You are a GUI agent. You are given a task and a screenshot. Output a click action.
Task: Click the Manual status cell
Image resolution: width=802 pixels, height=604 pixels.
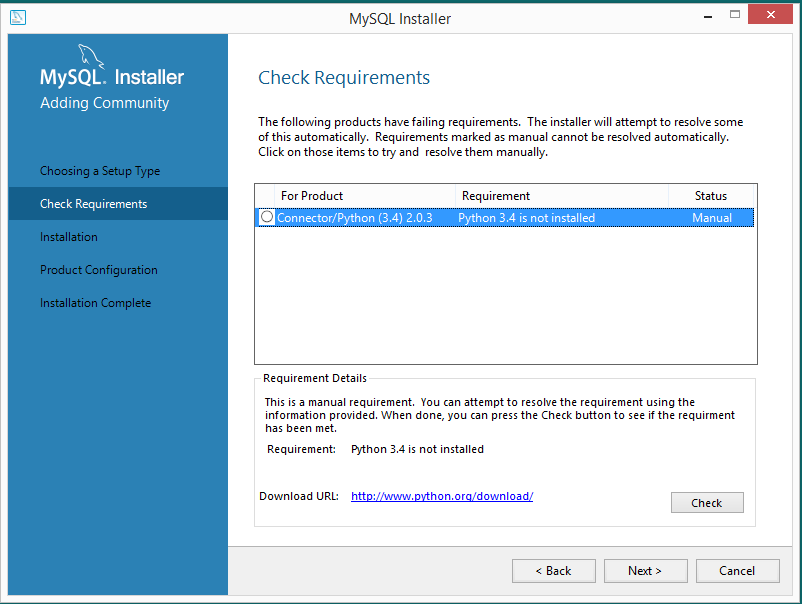[711, 218]
